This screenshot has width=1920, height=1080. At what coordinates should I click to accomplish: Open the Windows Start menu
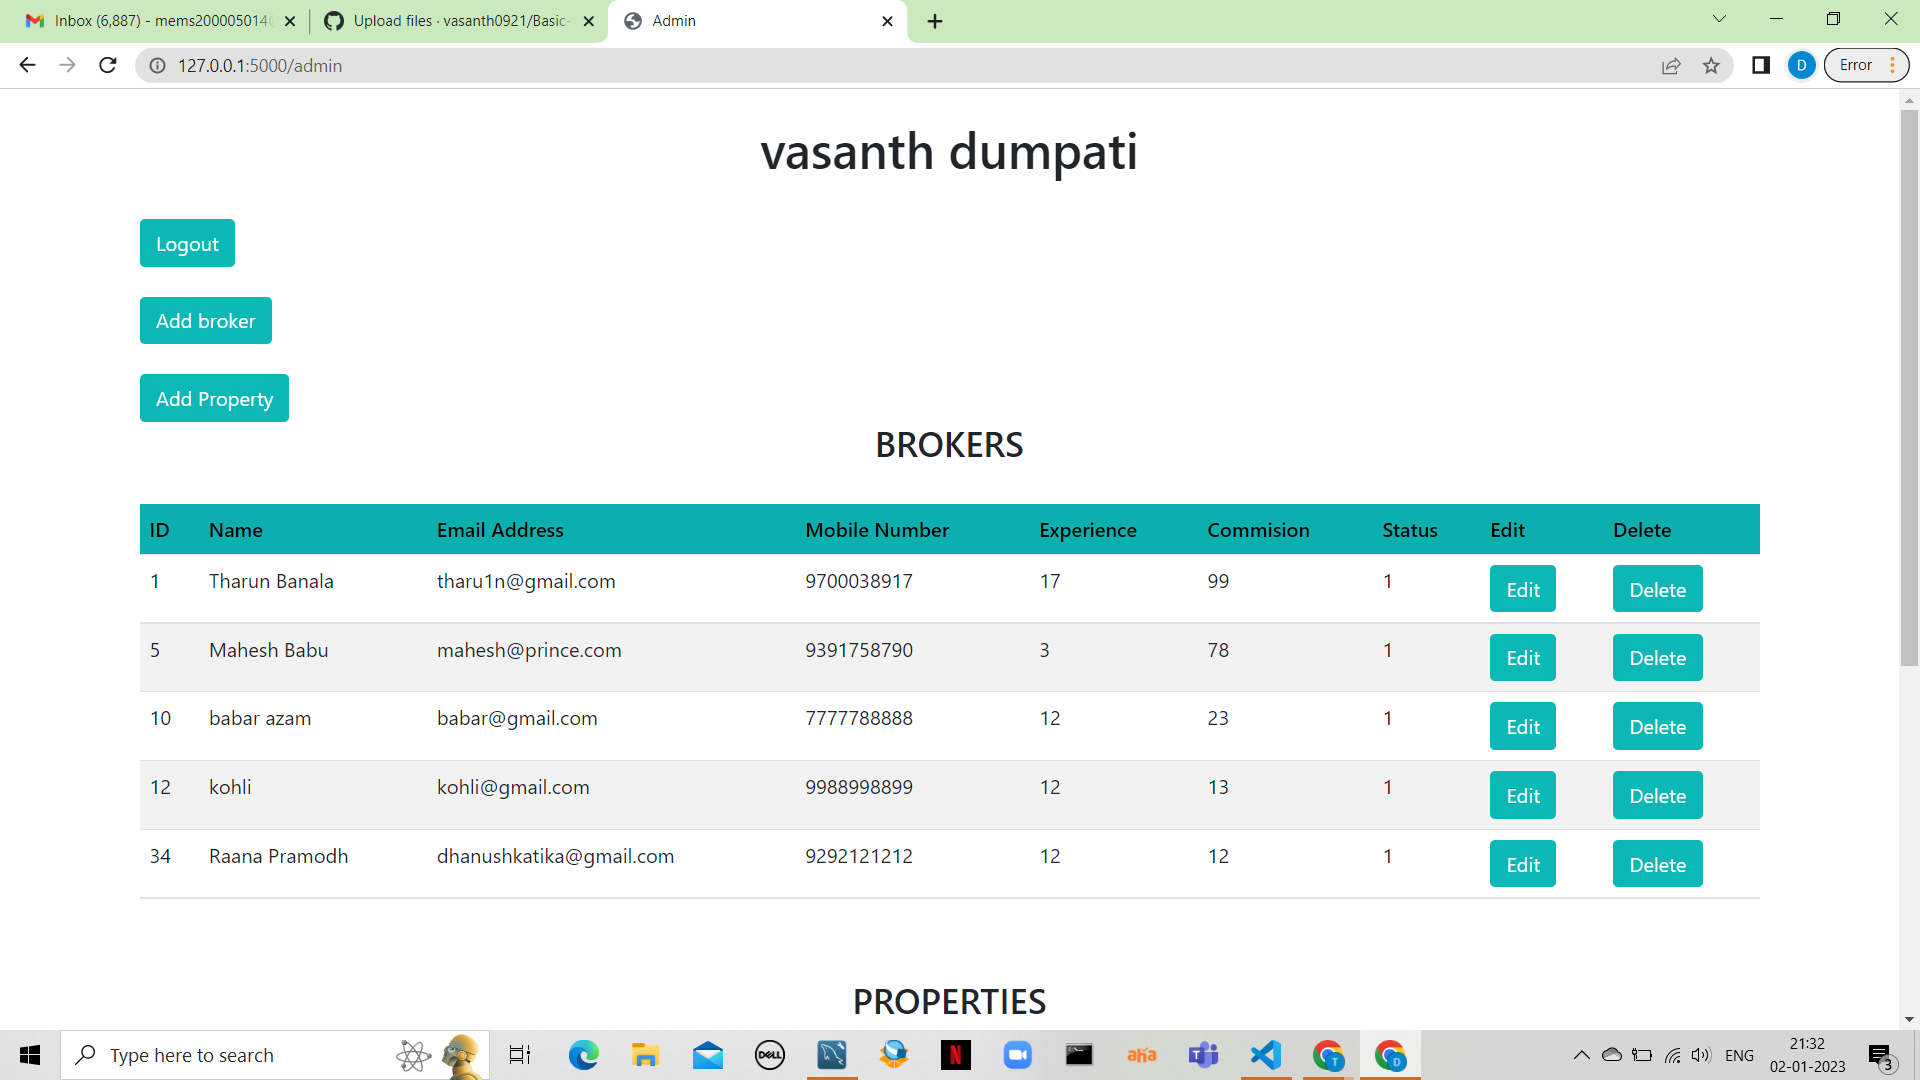(29, 1054)
